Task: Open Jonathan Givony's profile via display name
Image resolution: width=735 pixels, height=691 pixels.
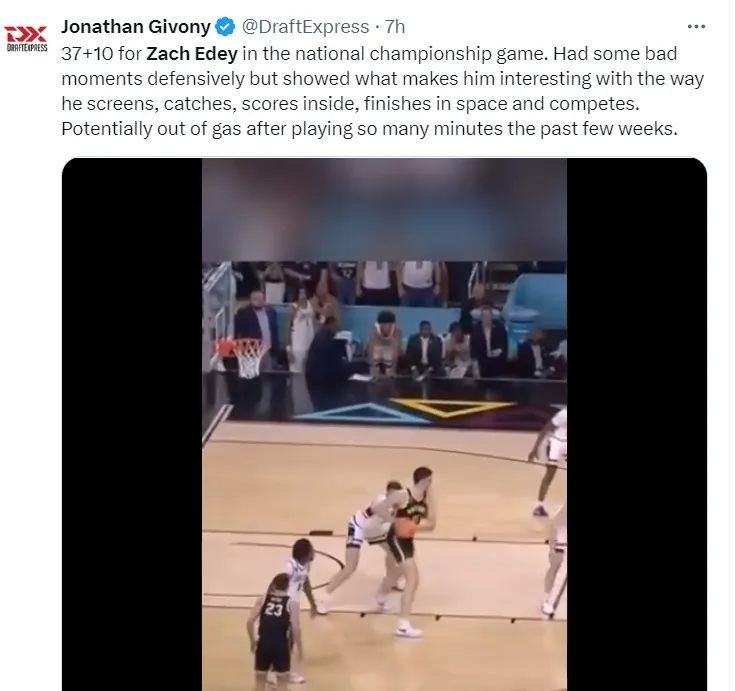Action: point(136,27)
